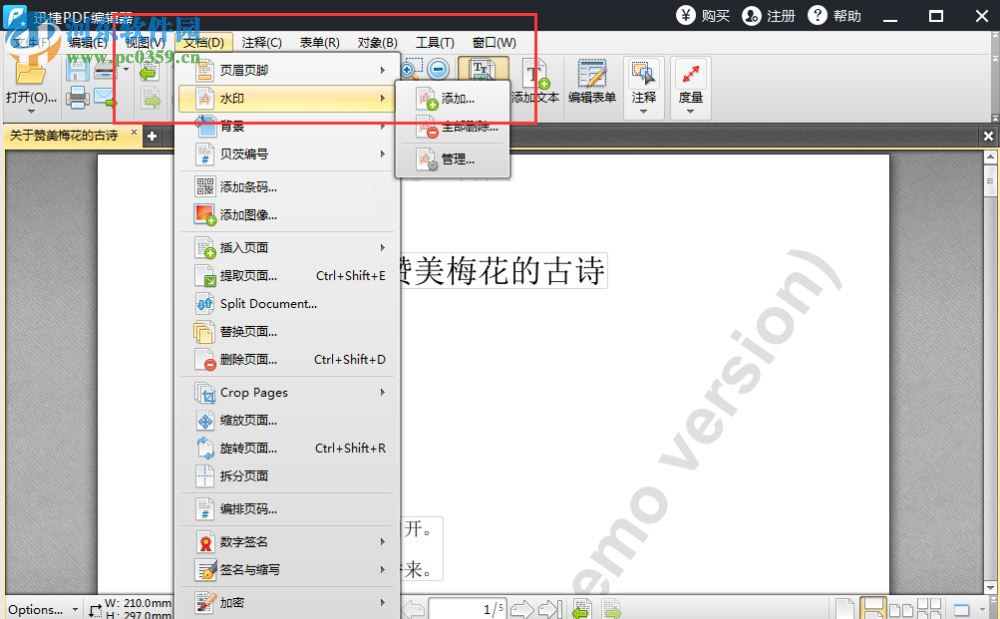This screenshot has height=619, width=1000.
Task: Enable continuous scrolling page layout
Action: [872, 608]
